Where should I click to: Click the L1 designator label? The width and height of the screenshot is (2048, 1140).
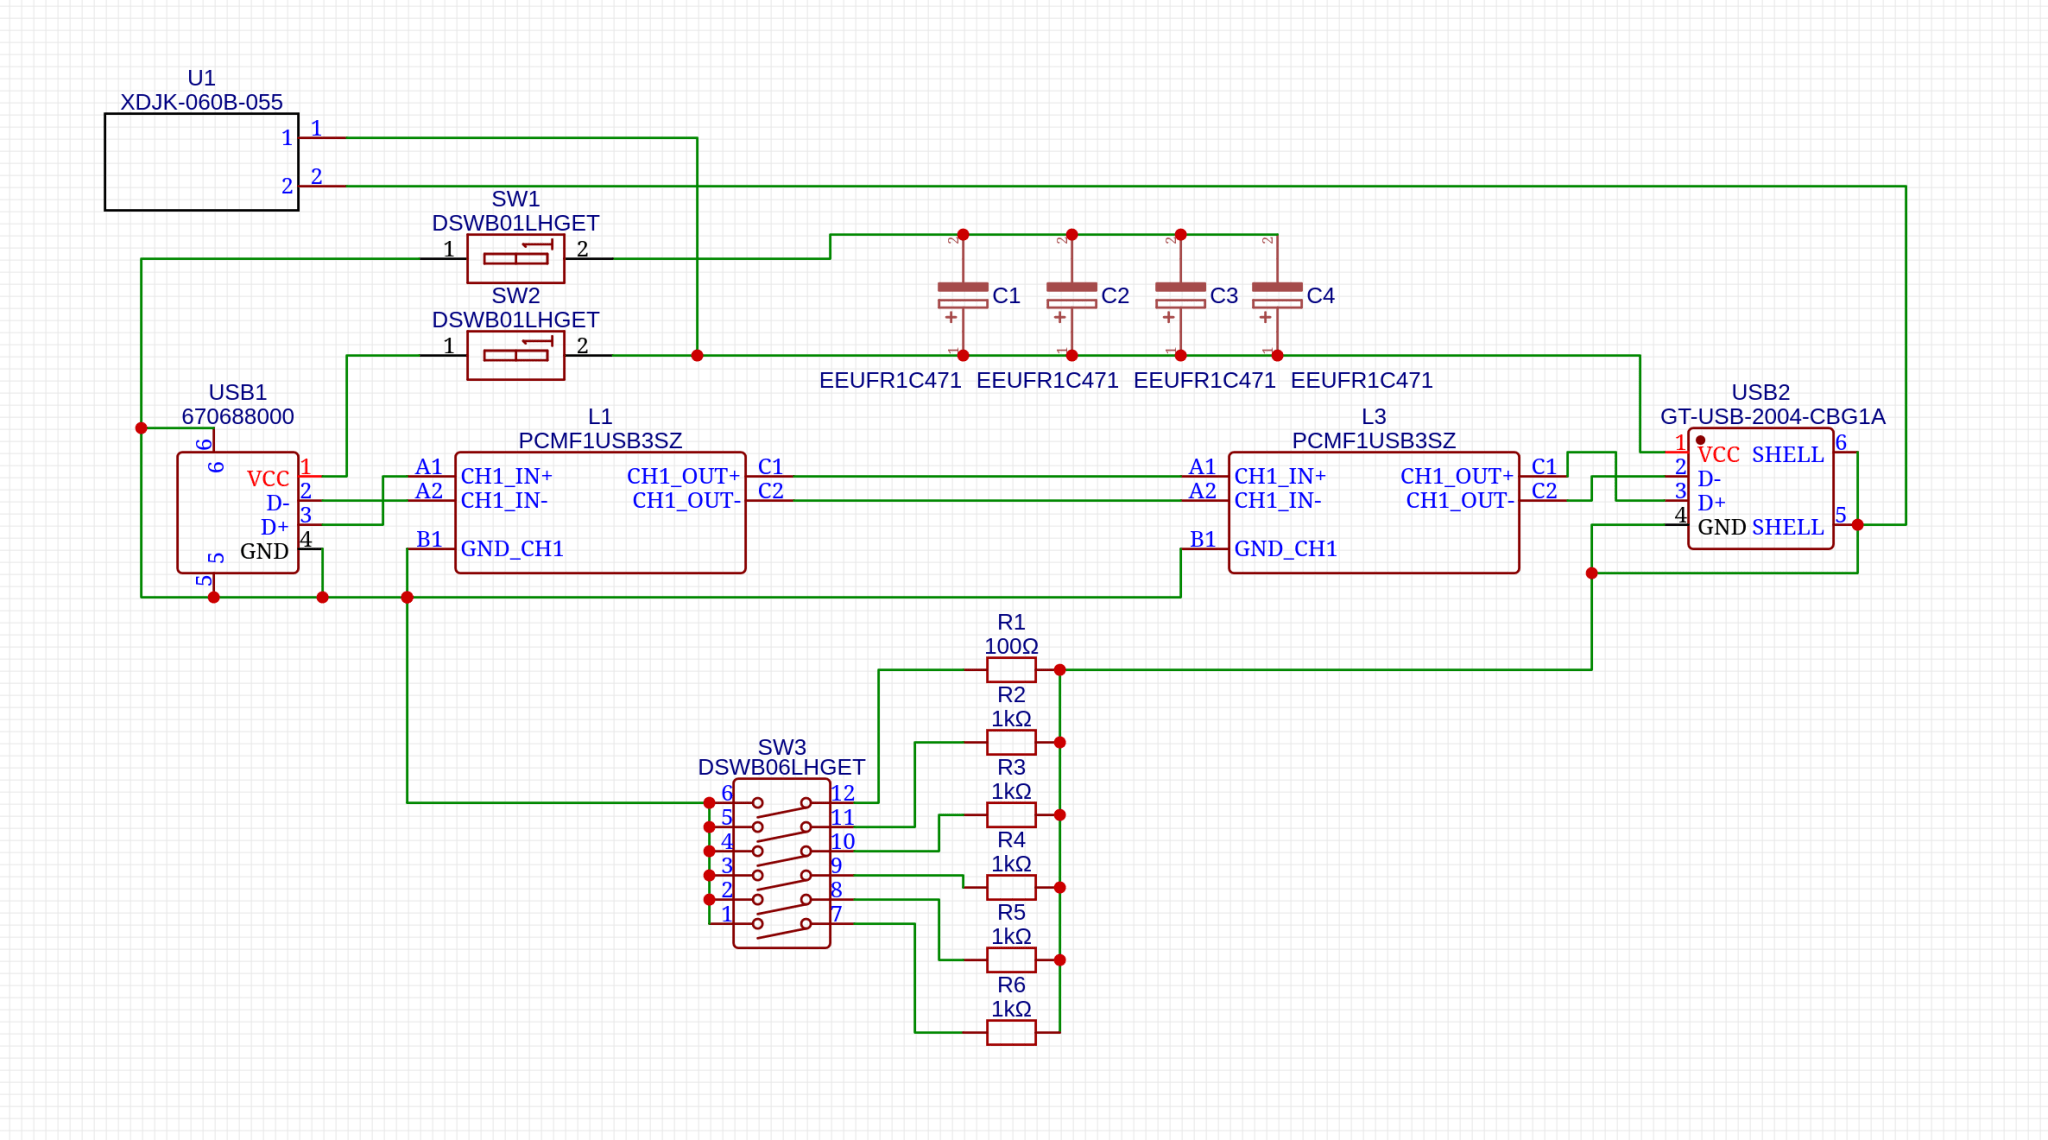click(600, 416)
